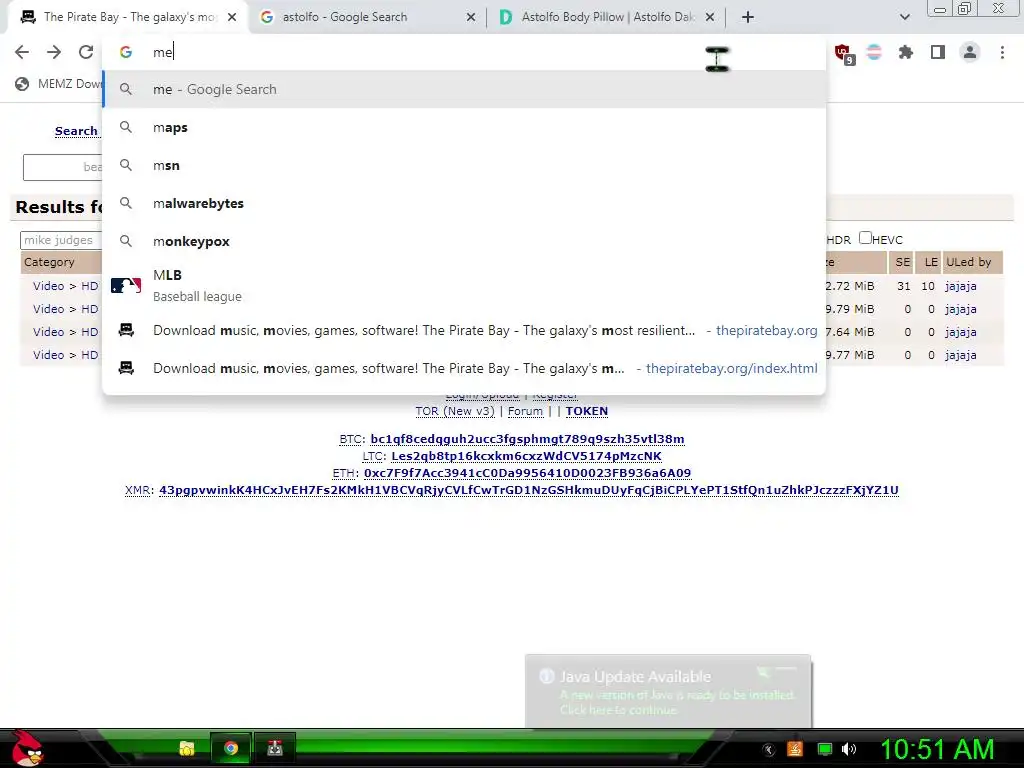The width and height of the screenshot is (1024, 768).
Task: Open the Forum link
Action: [525, 411]
